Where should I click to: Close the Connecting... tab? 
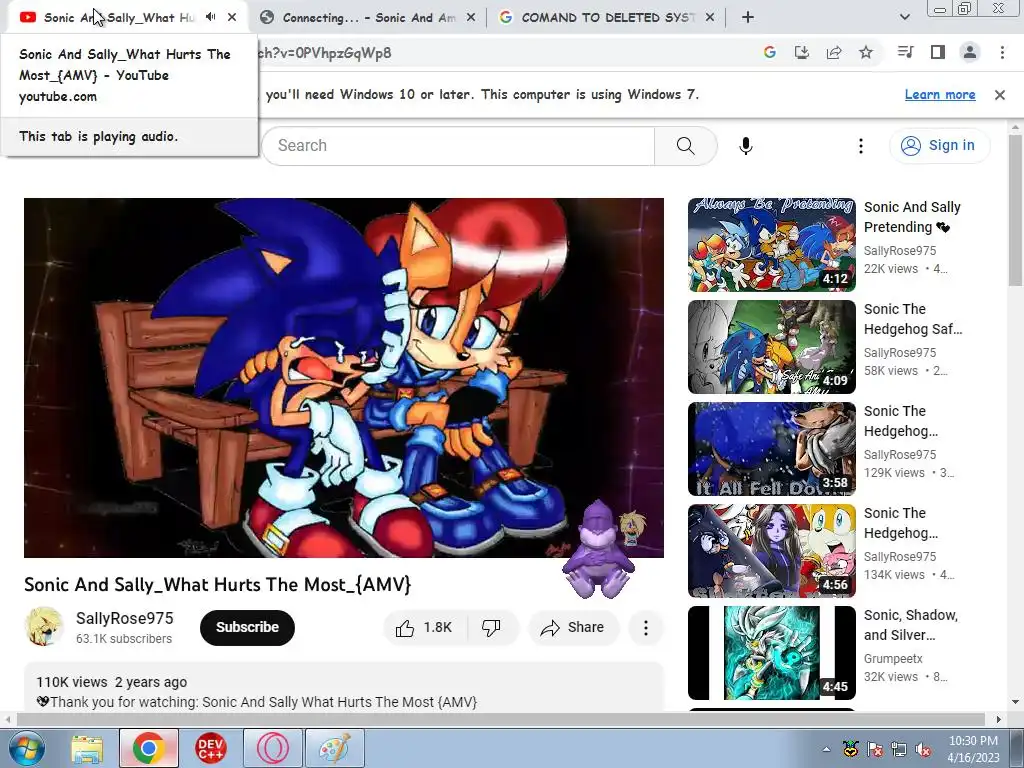coord(470,18)
